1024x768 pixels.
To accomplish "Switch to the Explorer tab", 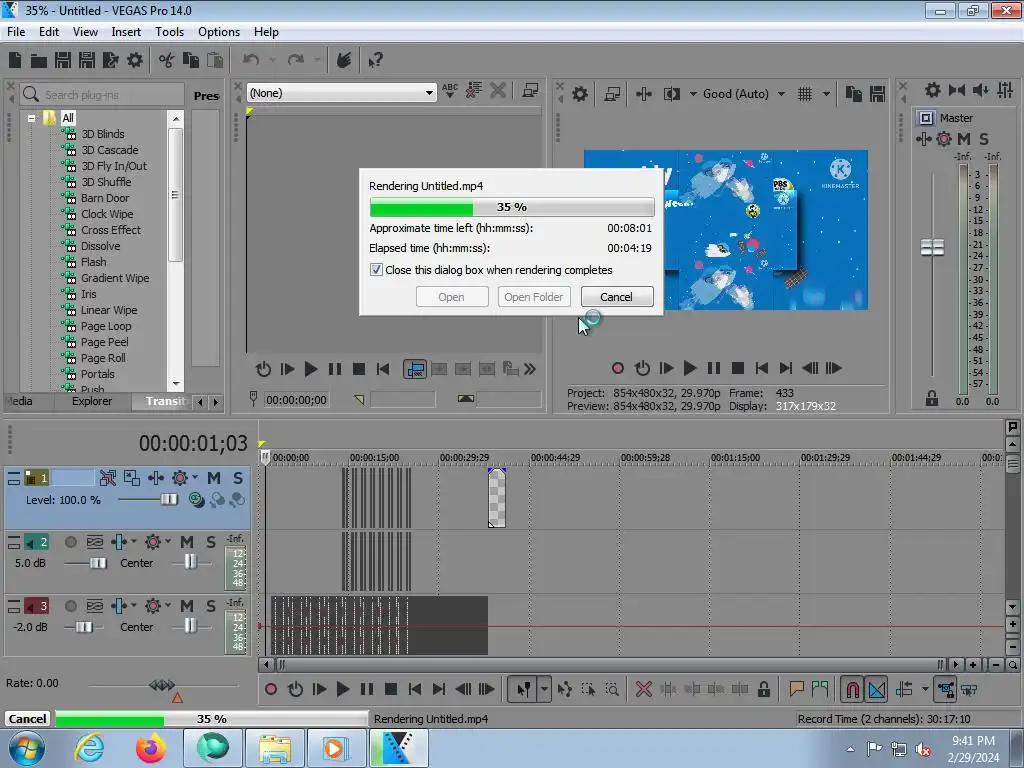I will point(91,401).
